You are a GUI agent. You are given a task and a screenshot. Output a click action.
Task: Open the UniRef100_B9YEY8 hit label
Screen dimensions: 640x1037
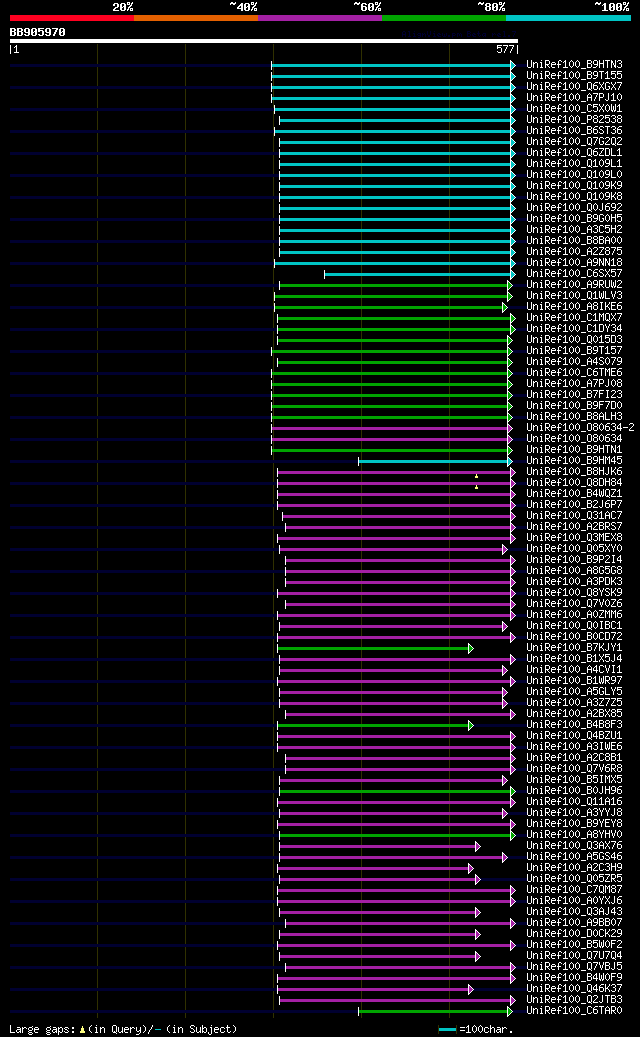(x=574, y=823)
